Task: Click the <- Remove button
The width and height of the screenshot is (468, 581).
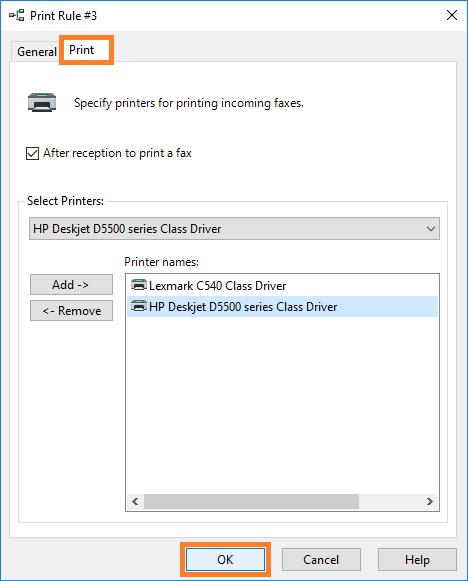Action: coord(71,311)
